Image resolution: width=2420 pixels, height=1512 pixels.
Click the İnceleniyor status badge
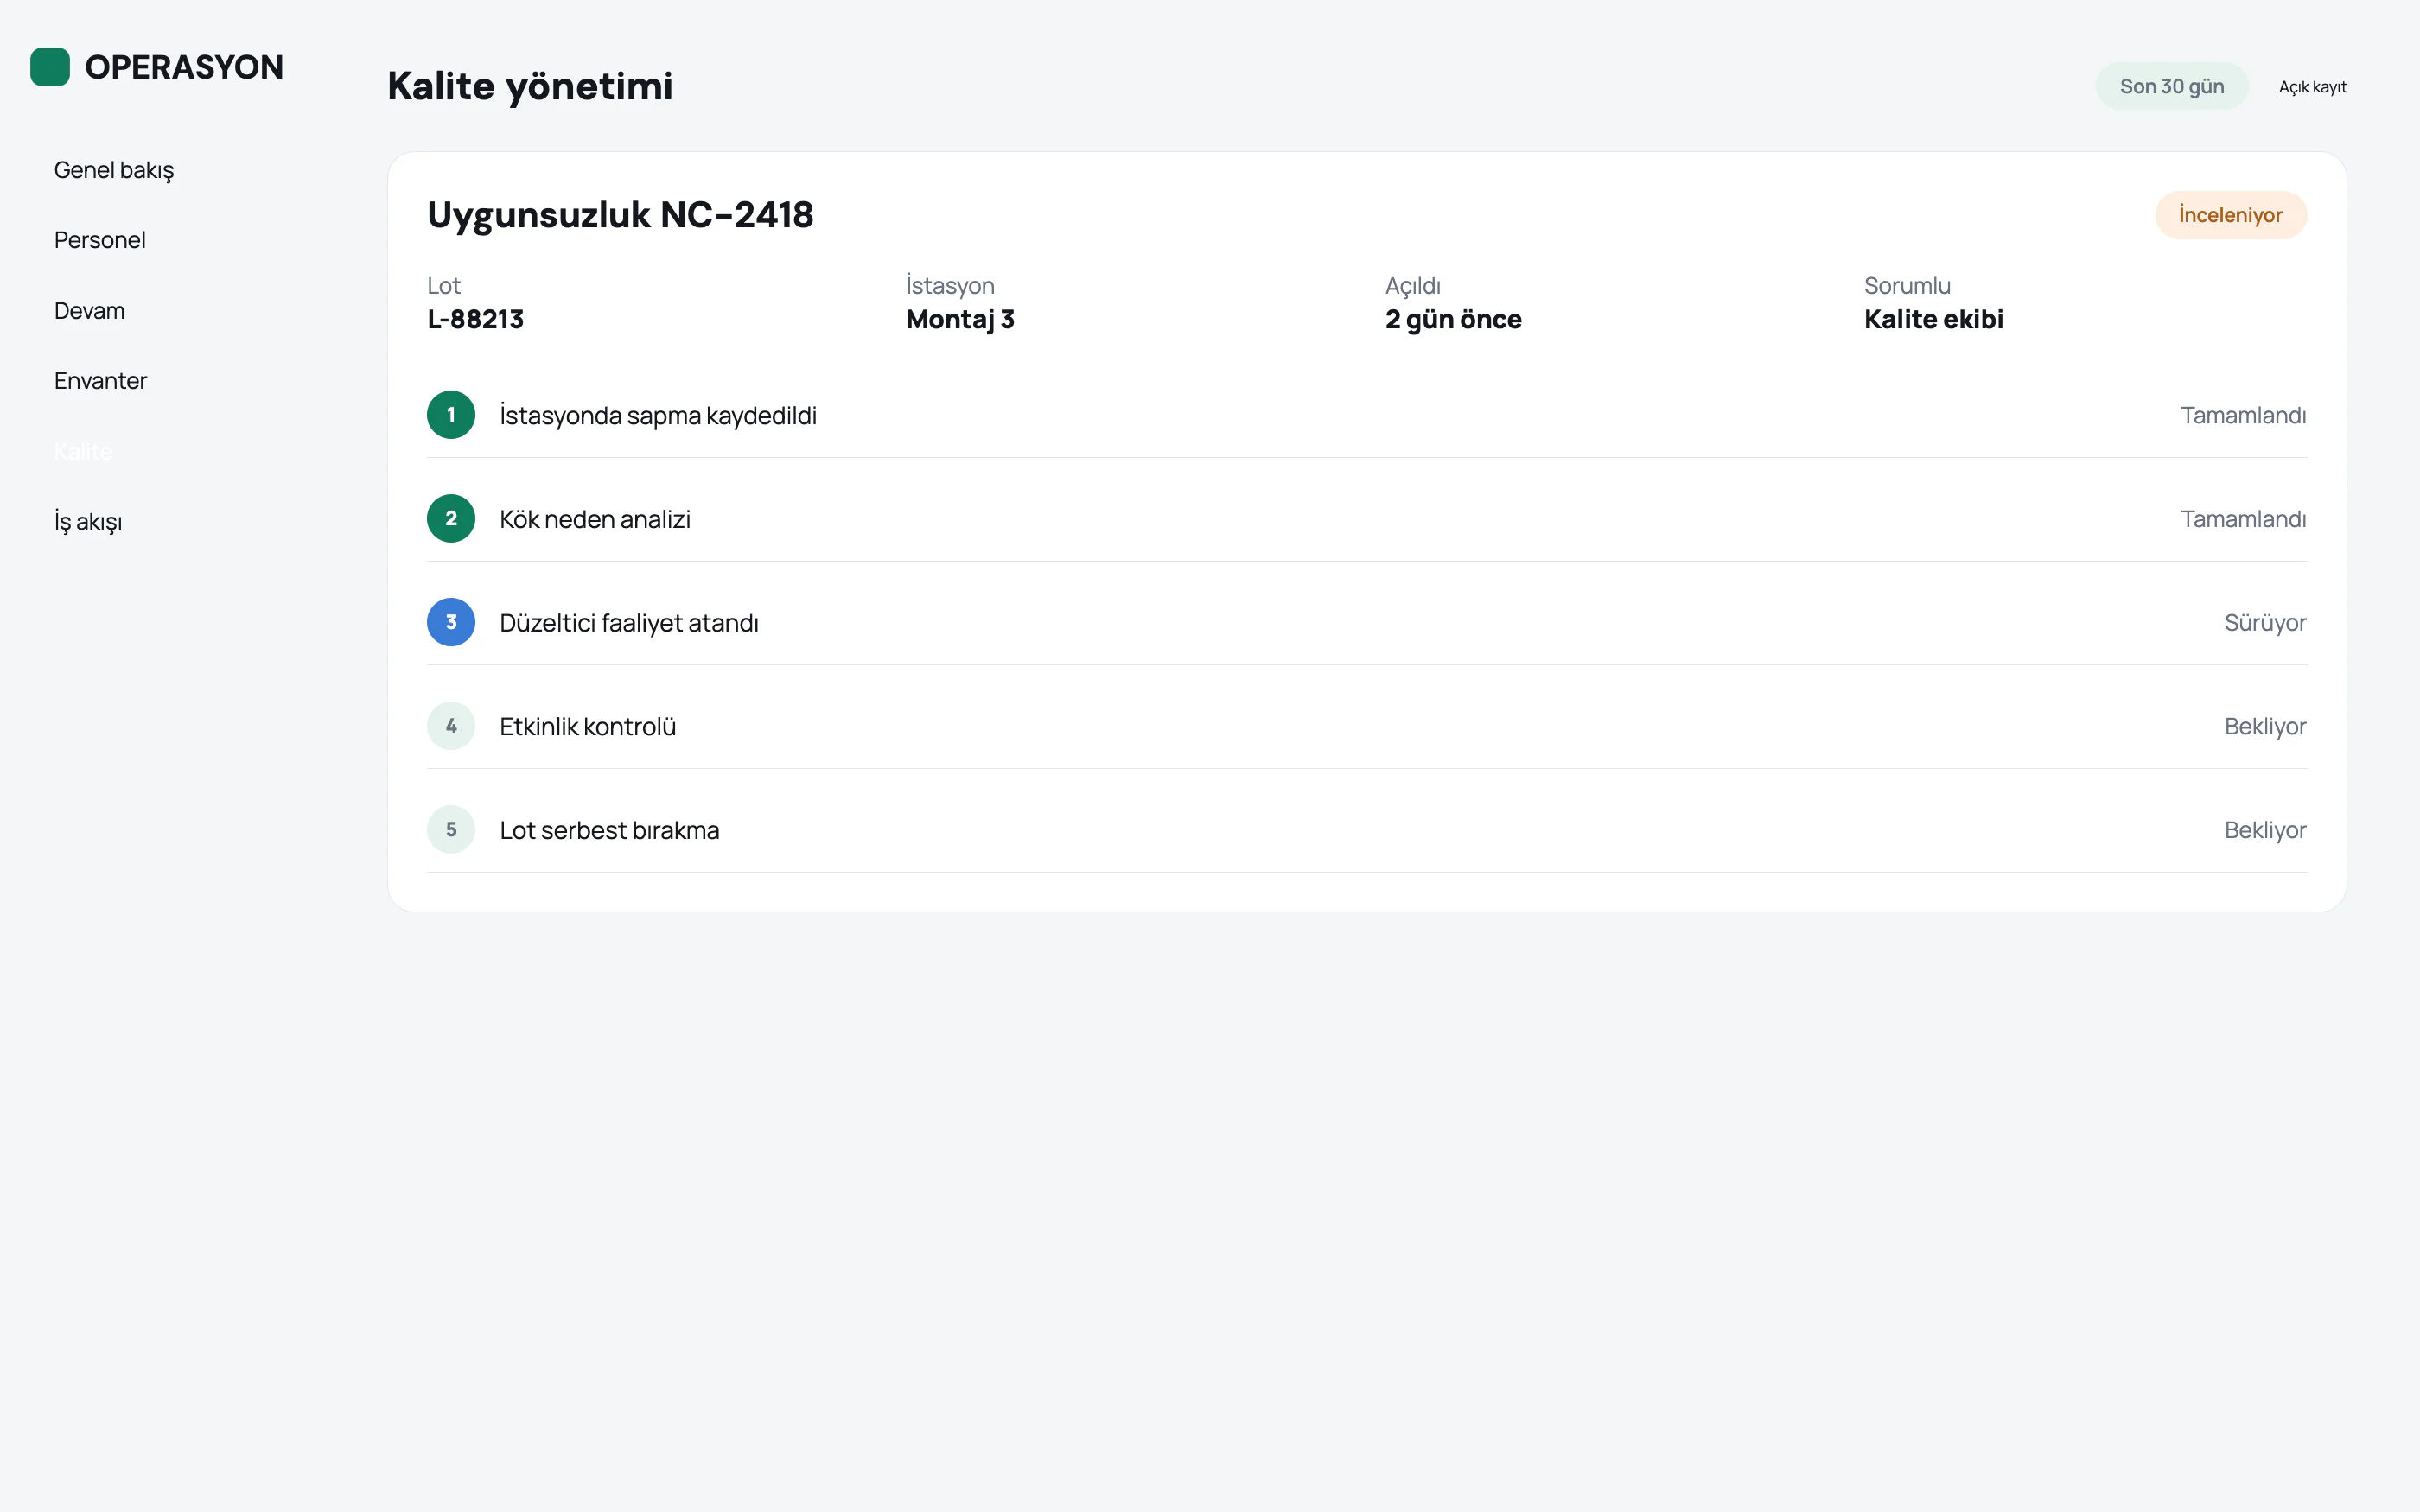click(2231, 215)
